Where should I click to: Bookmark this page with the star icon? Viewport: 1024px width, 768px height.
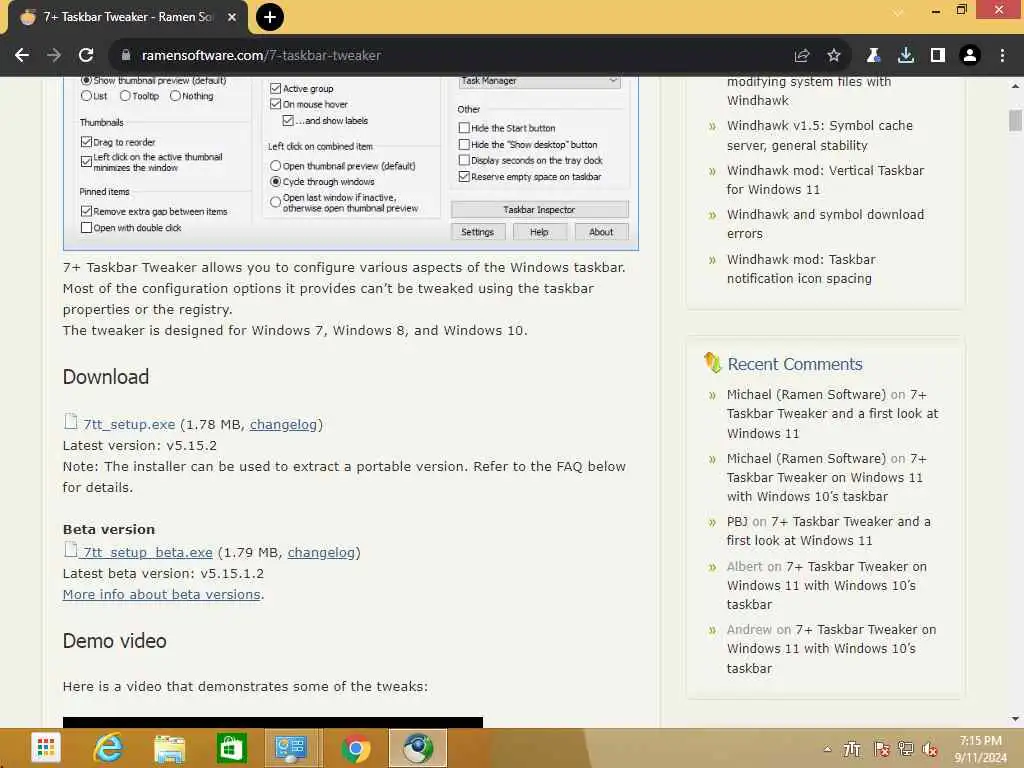[x=834, y=56]
